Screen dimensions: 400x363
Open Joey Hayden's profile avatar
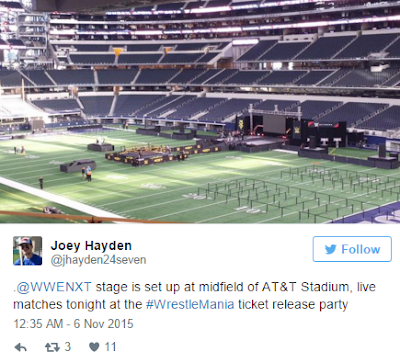coord(28,251)
